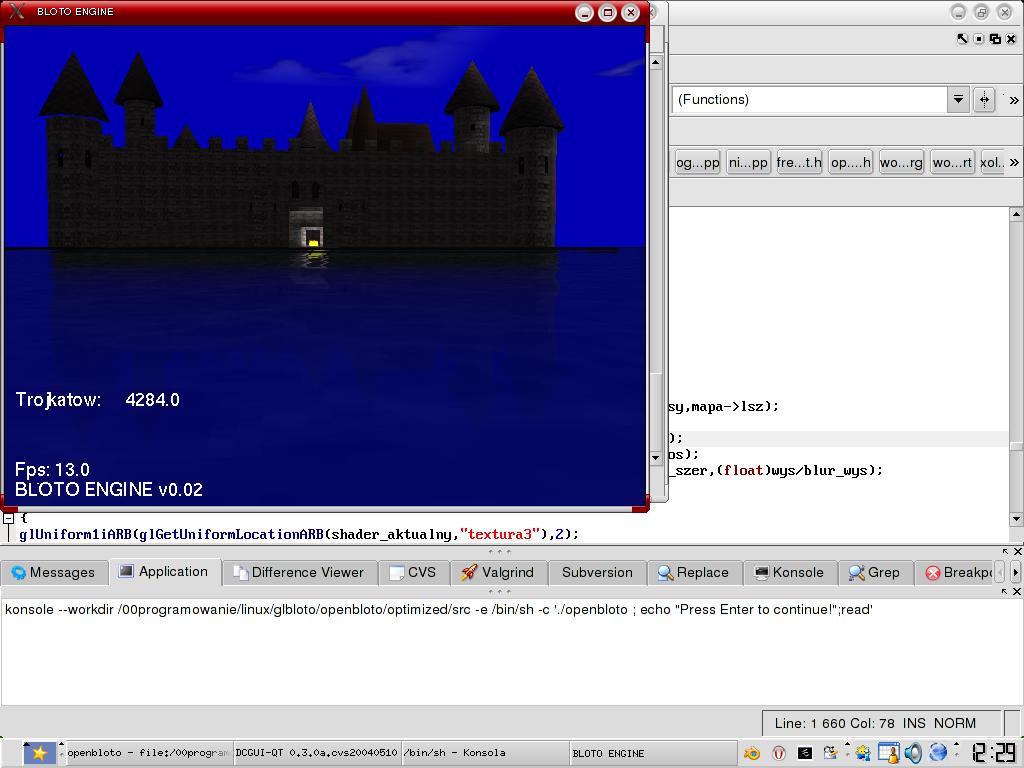Open the (Functions) combo box dropdown arrow

958,100
